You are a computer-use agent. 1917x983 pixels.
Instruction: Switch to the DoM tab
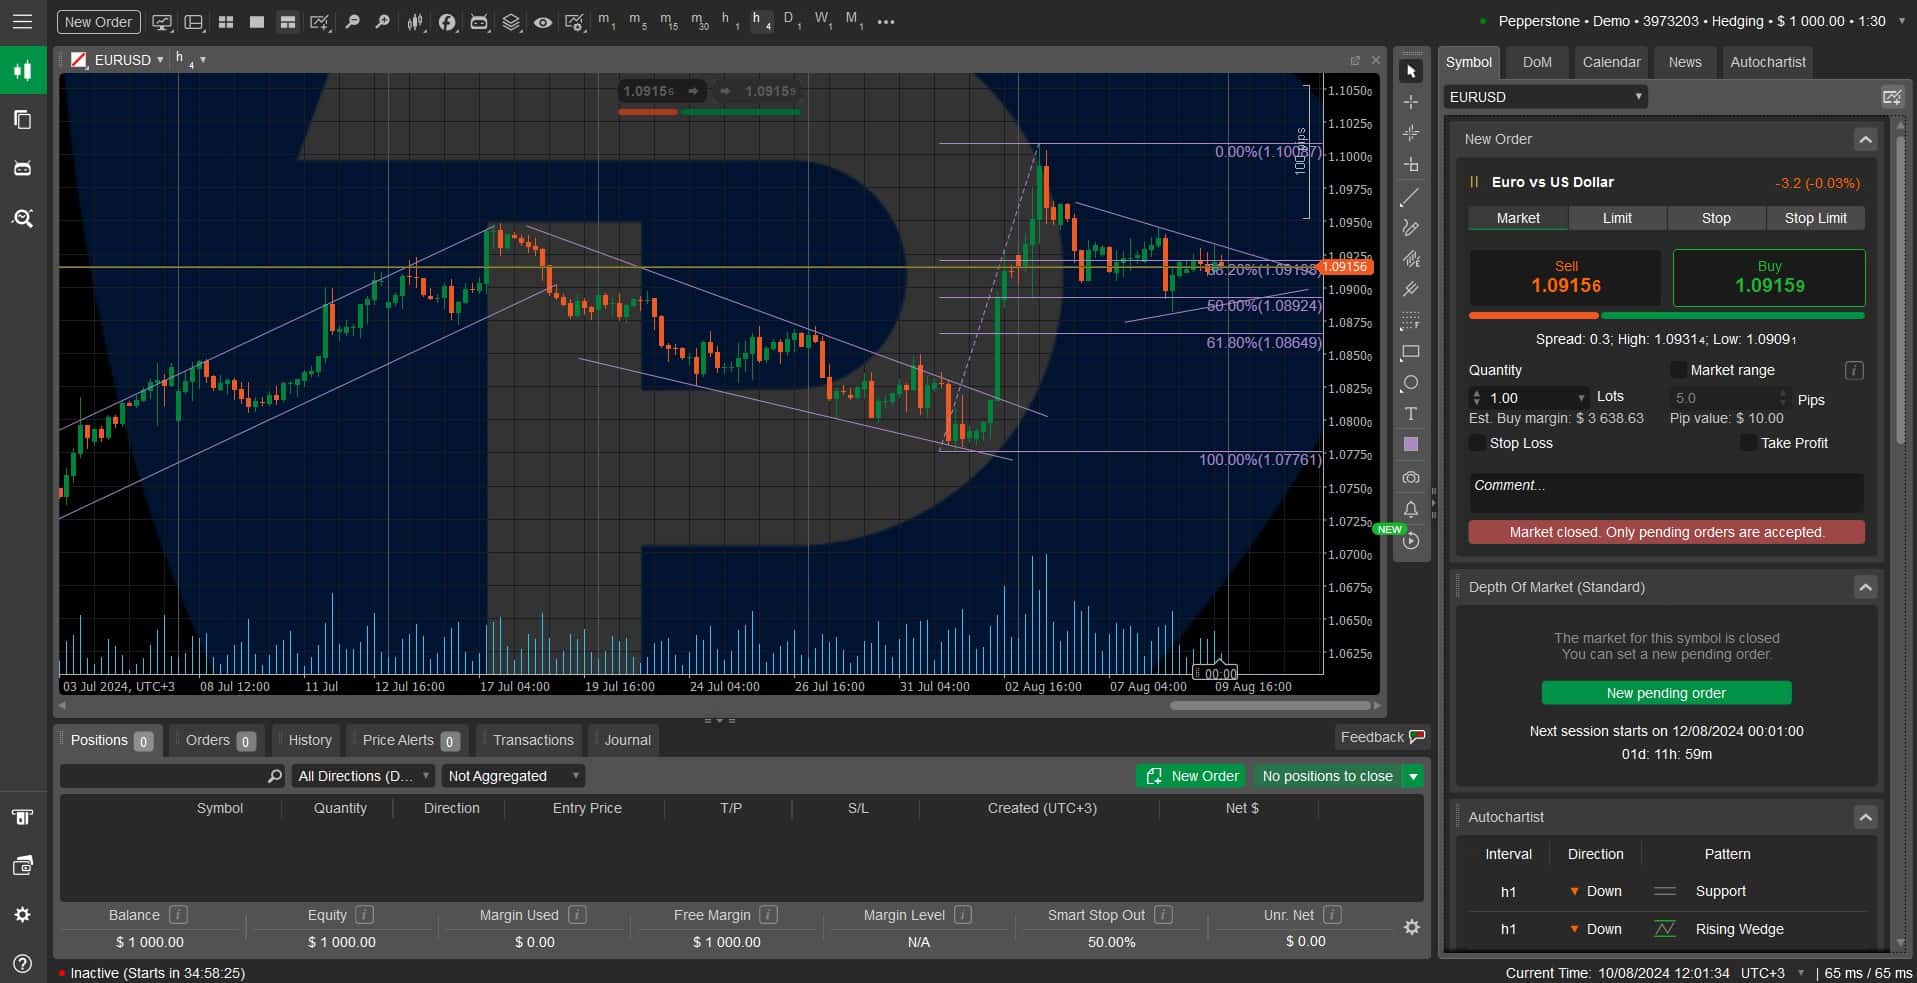point(1537,62)
